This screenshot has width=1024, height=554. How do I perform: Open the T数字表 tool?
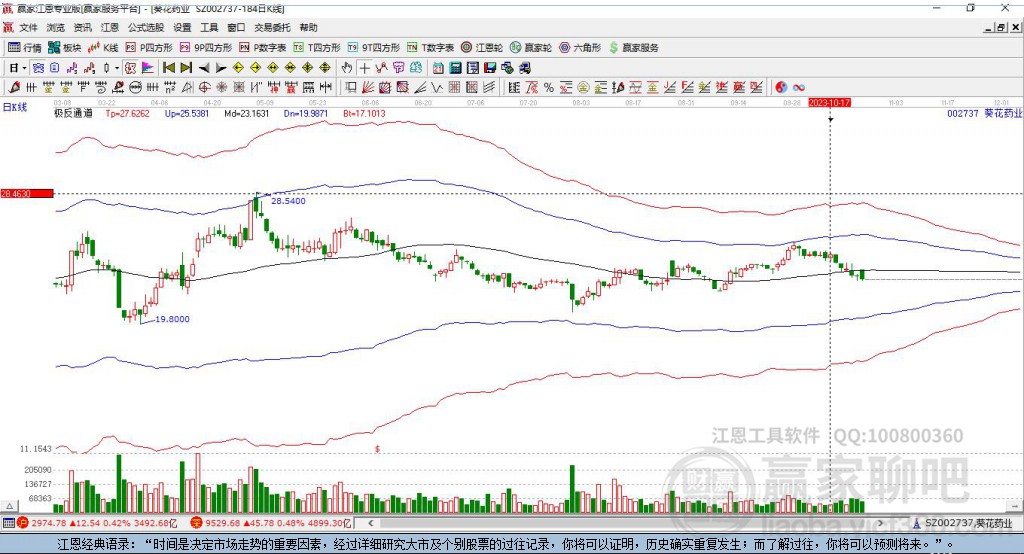tap(430, 48)
